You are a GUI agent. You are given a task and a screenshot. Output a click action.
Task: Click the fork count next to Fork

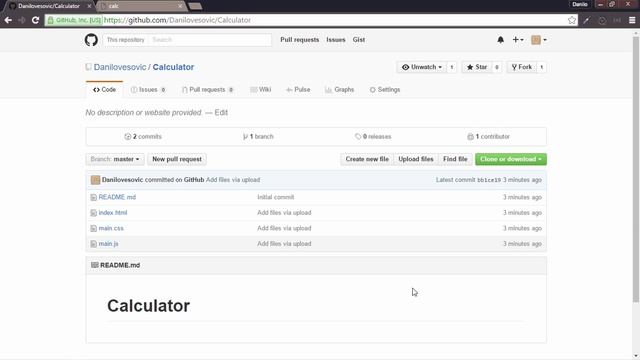click(542, 67)
